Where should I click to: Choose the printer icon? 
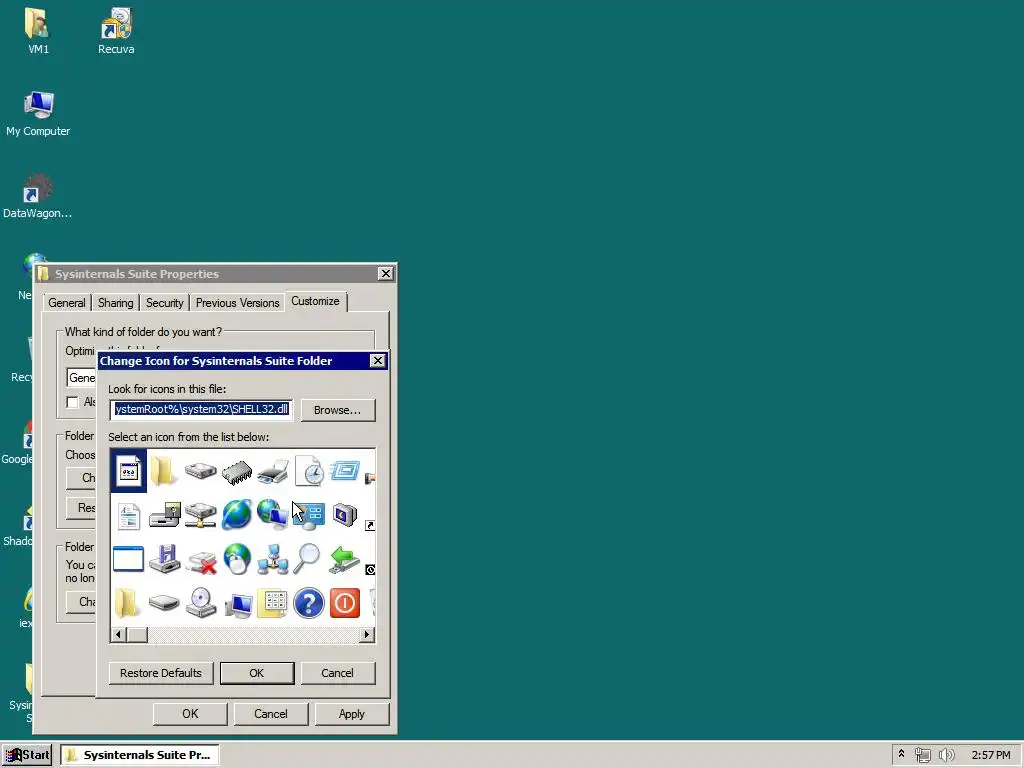coord(273,471)
